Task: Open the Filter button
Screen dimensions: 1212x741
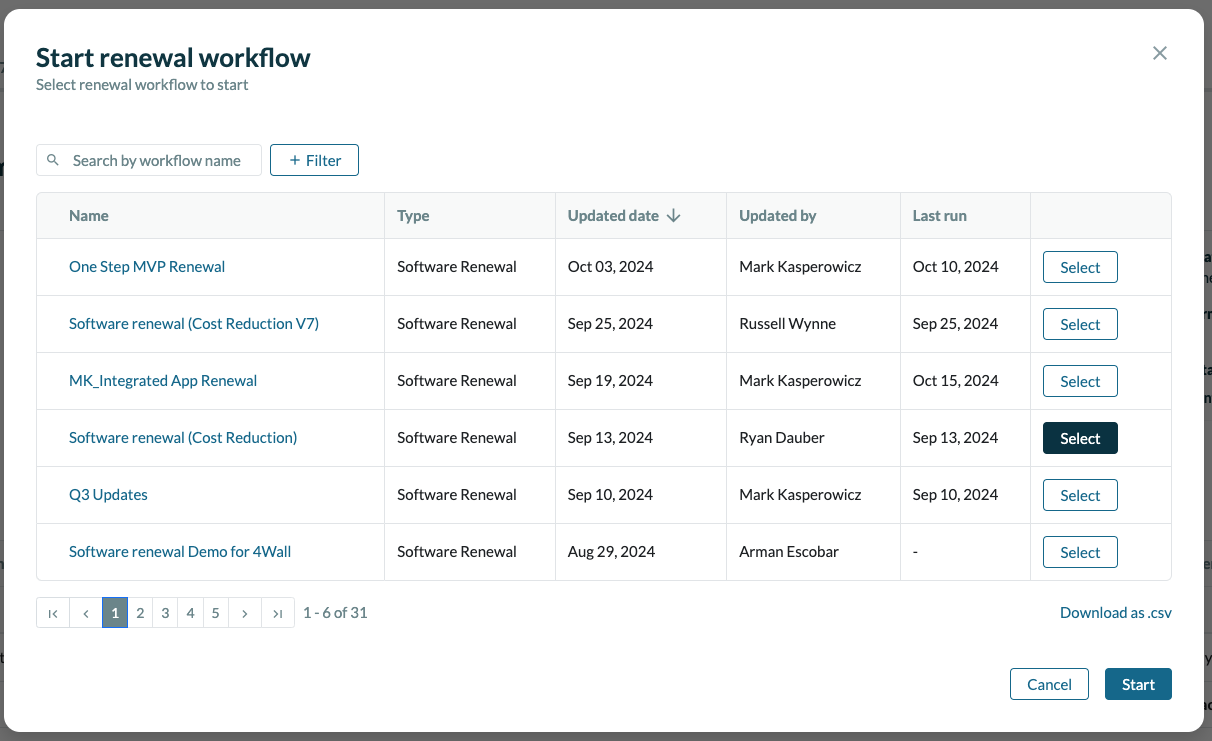Action: point(314,160)
